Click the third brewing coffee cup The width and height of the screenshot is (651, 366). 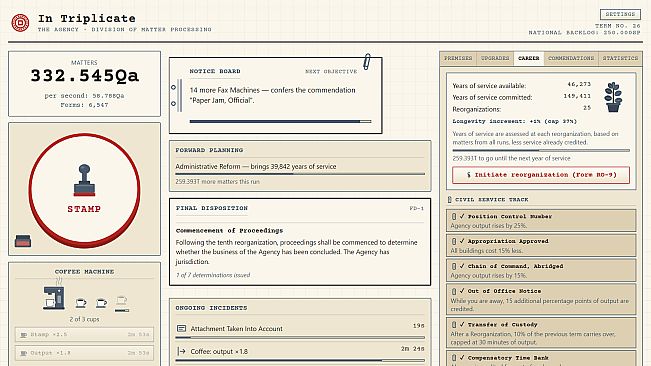122,300
